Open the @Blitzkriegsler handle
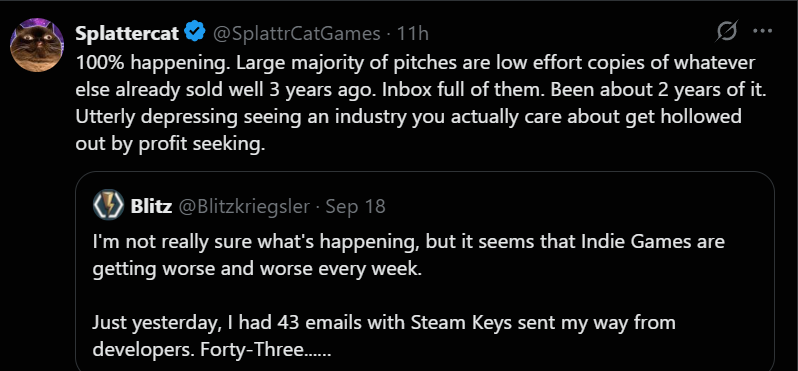The width and height of the screenshot is (798, 371). [x=243, y=207]
